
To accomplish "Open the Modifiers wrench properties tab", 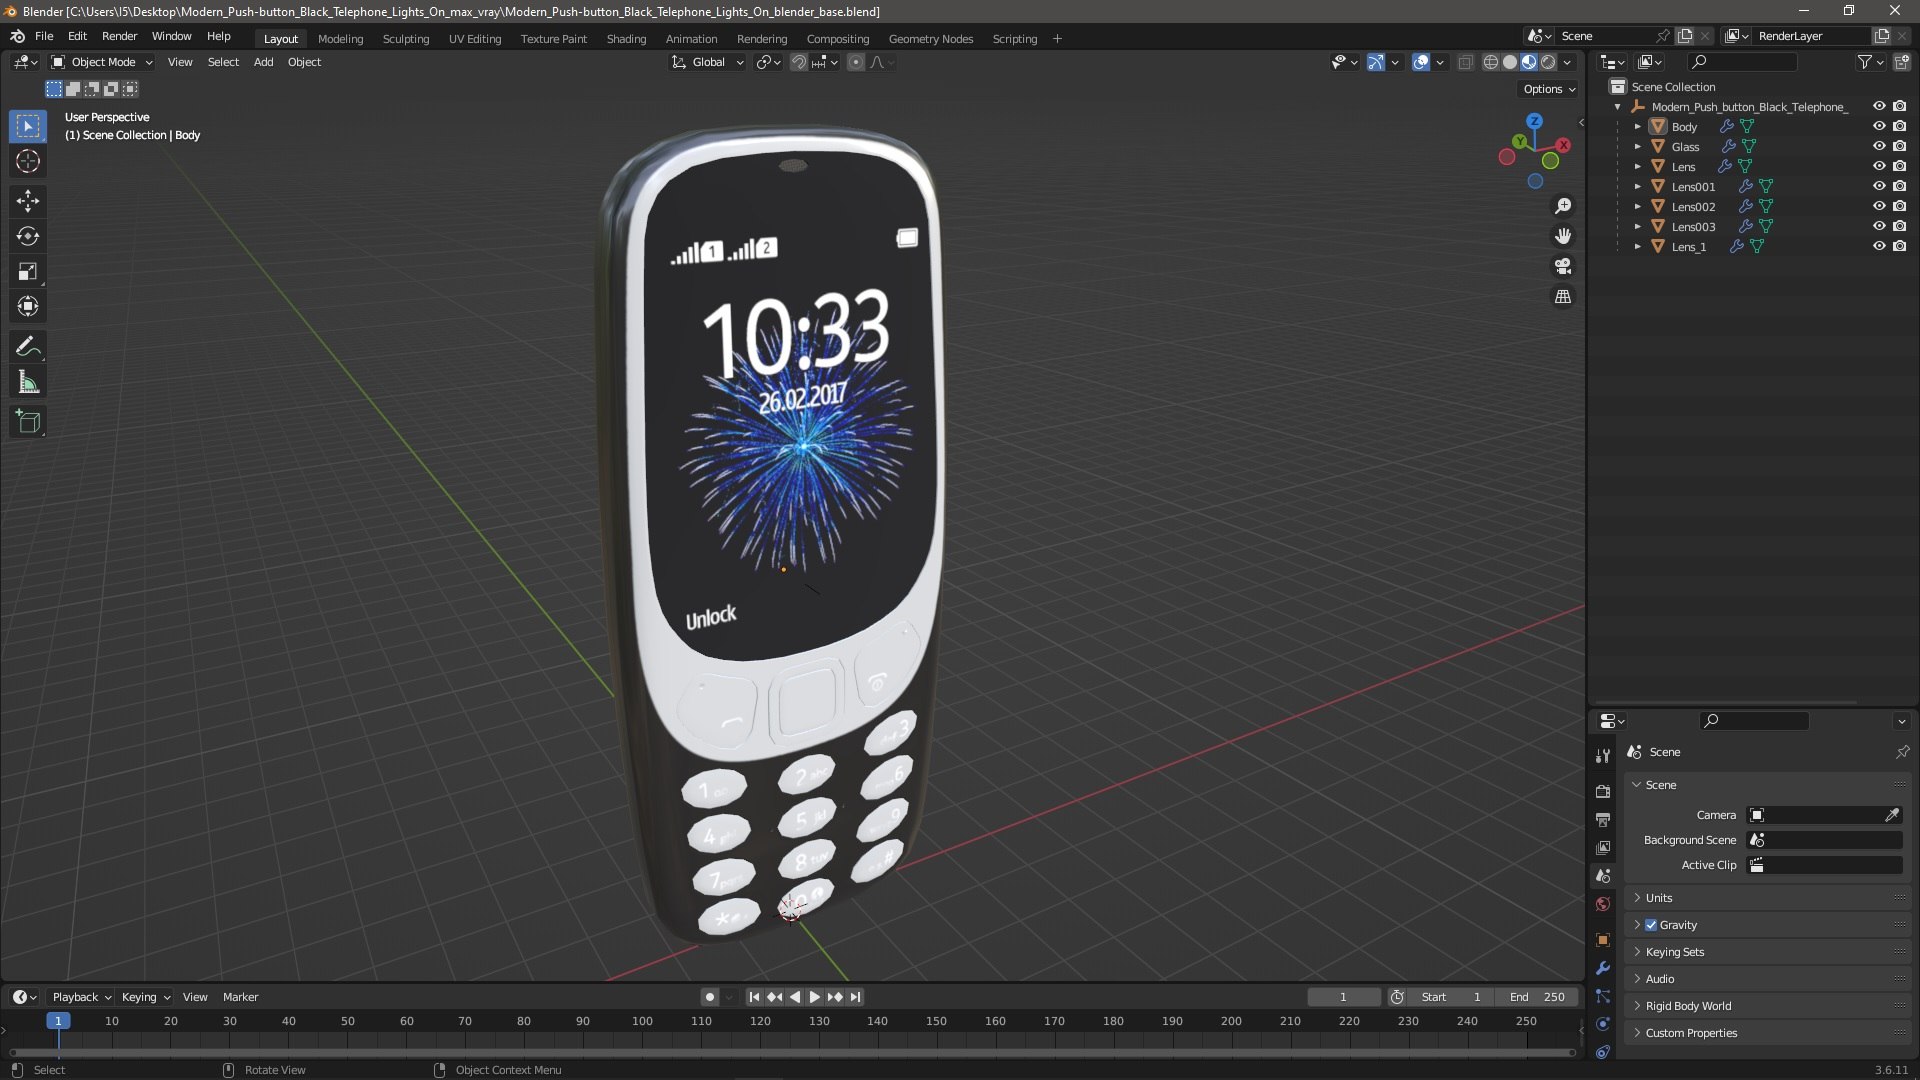I will [1603, 968].
